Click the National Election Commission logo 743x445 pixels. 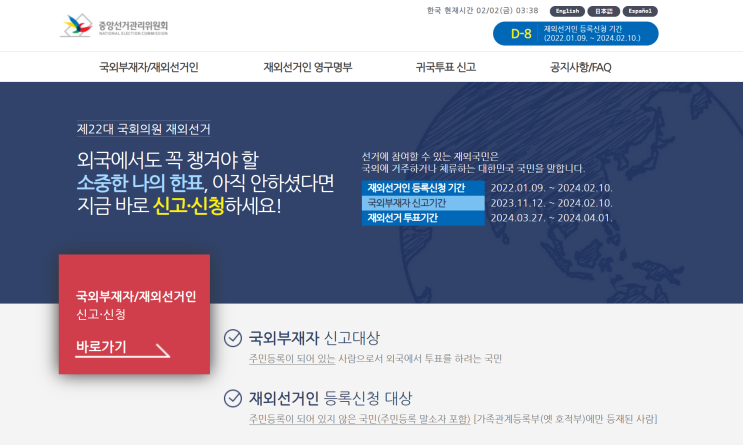click(114, 26)
